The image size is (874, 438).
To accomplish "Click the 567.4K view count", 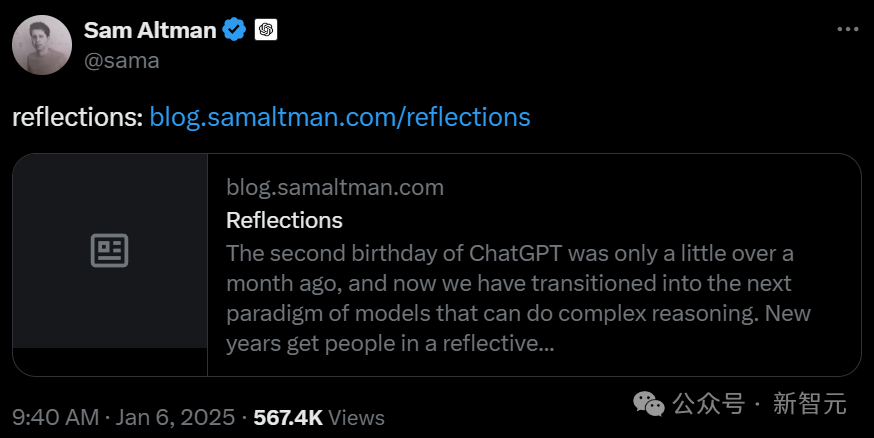I will pyautogui.click(x=288, y=417).
